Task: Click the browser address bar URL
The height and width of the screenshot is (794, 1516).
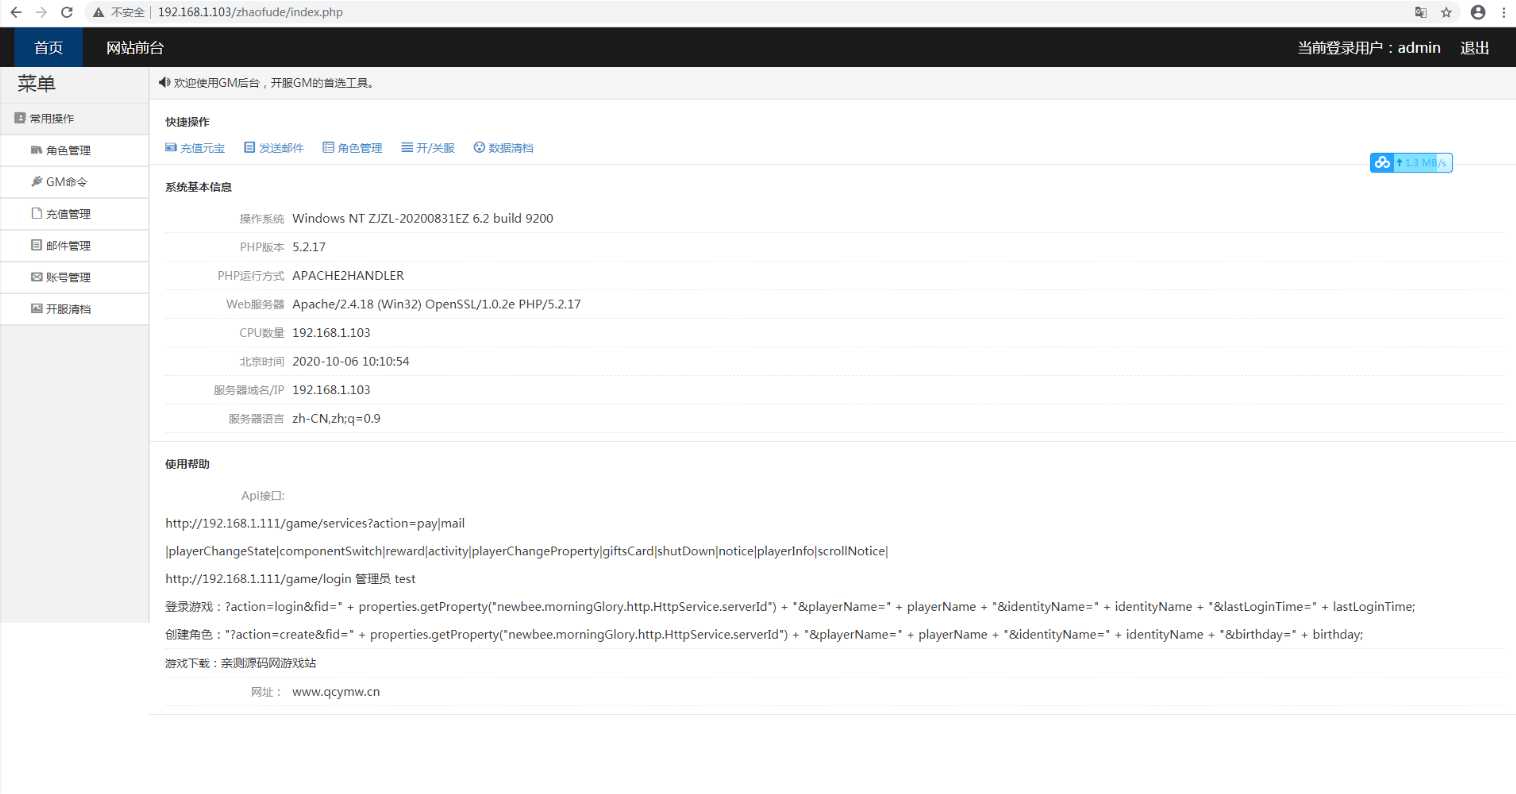Action: [250, 12]
